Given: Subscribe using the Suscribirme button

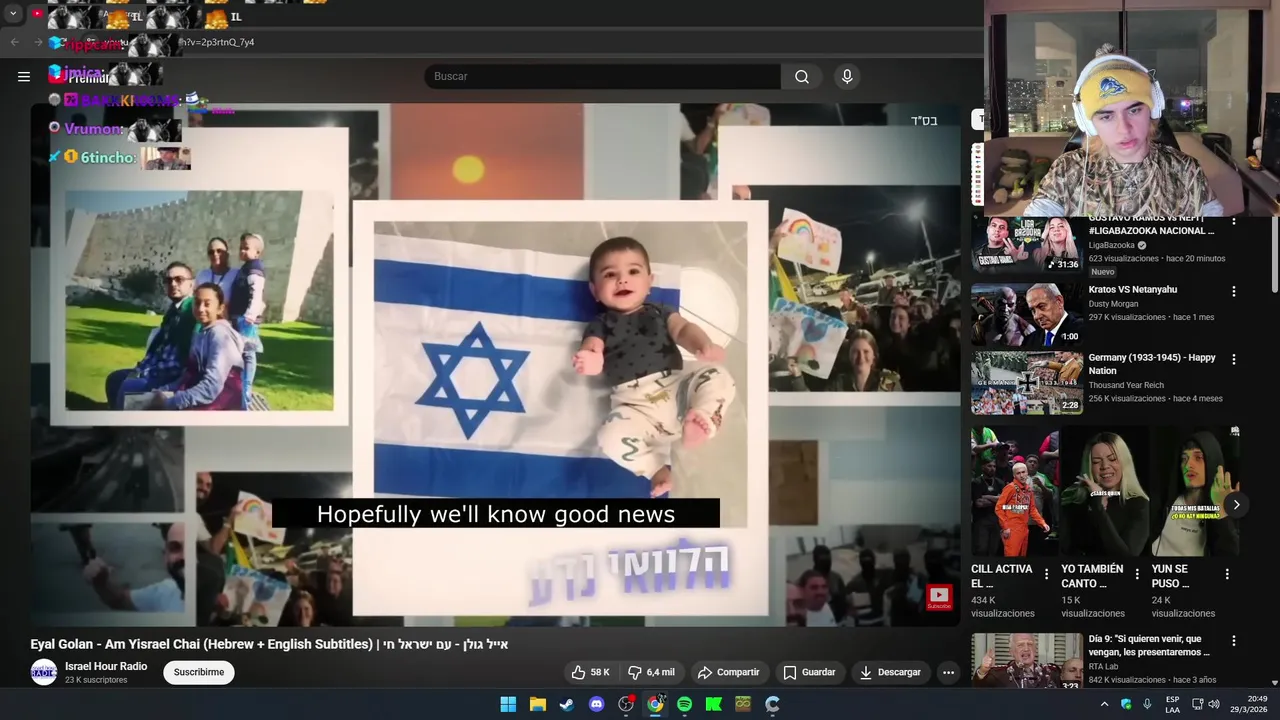Looking at the screenshot, I should tap(199, 672).
